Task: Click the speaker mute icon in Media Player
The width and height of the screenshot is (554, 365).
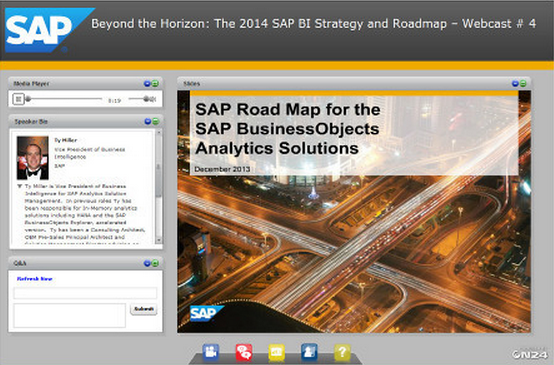Action: coord(153,99)
